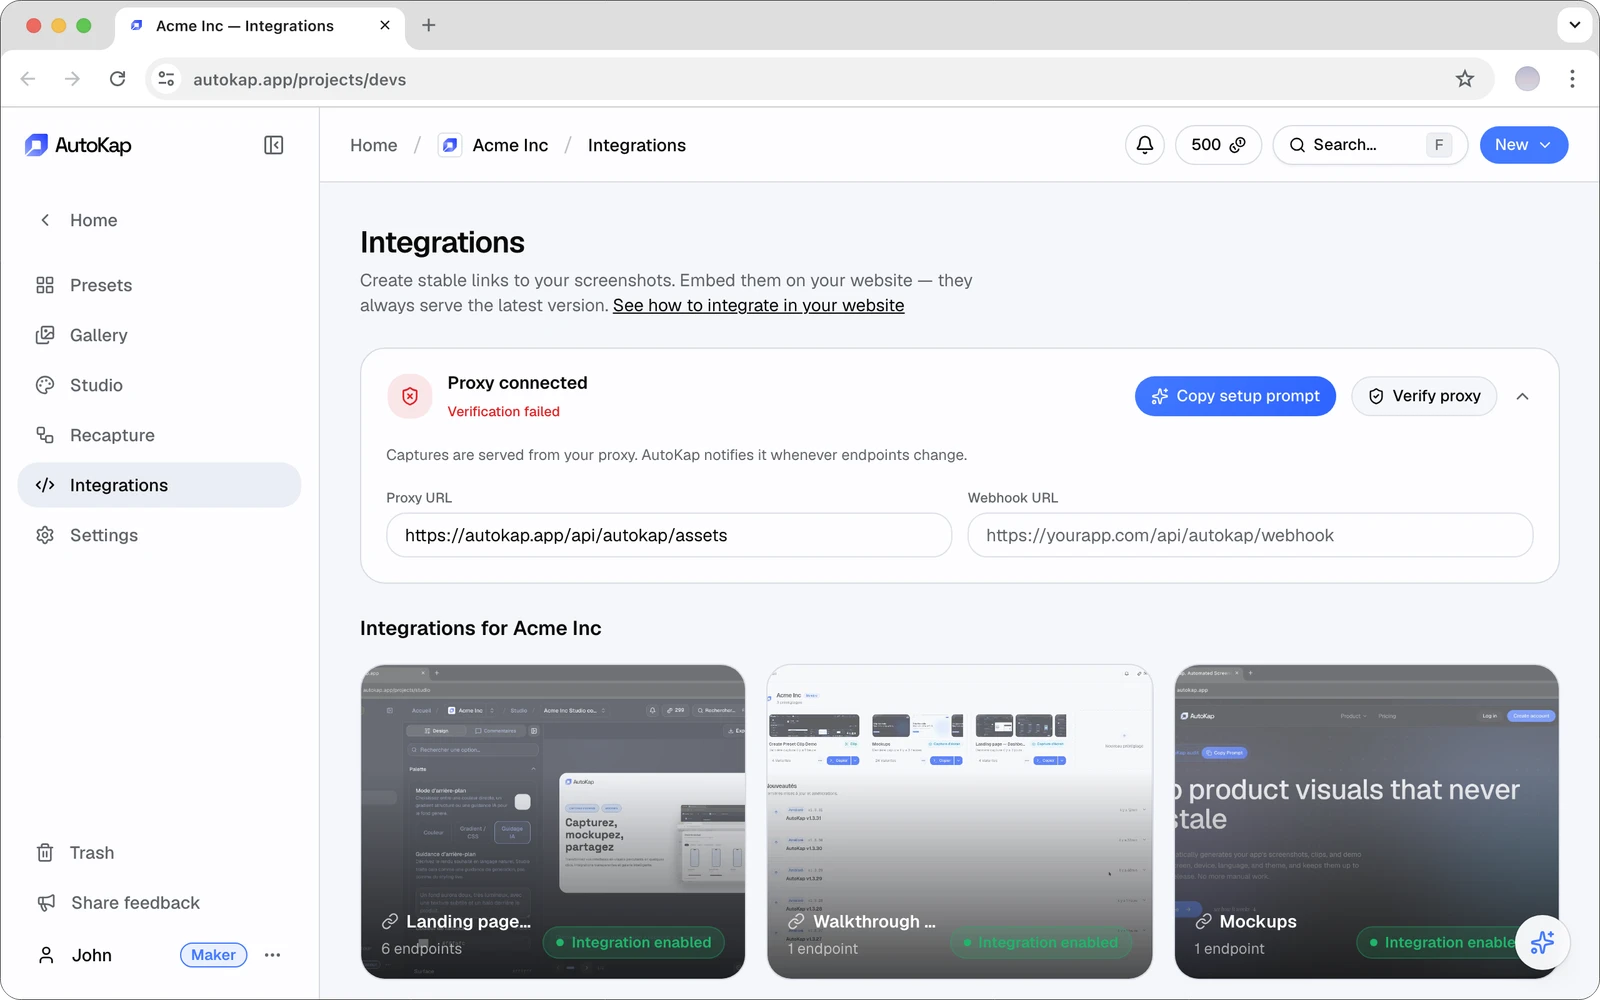Click link icon beside Walkthrough title
Screen dimensions: 1600x1000
coord(796,921)
